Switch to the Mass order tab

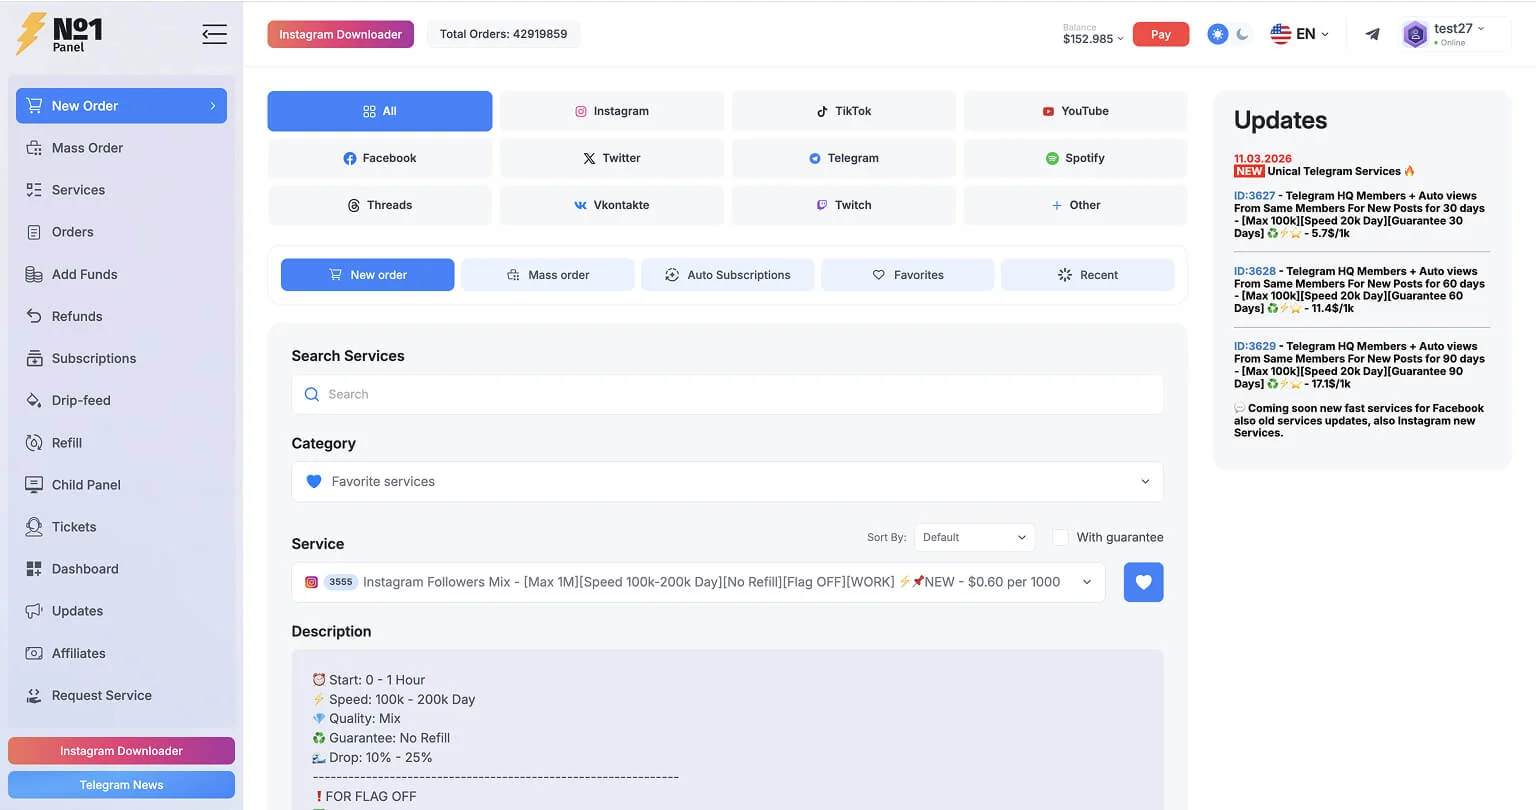(548, 275)
